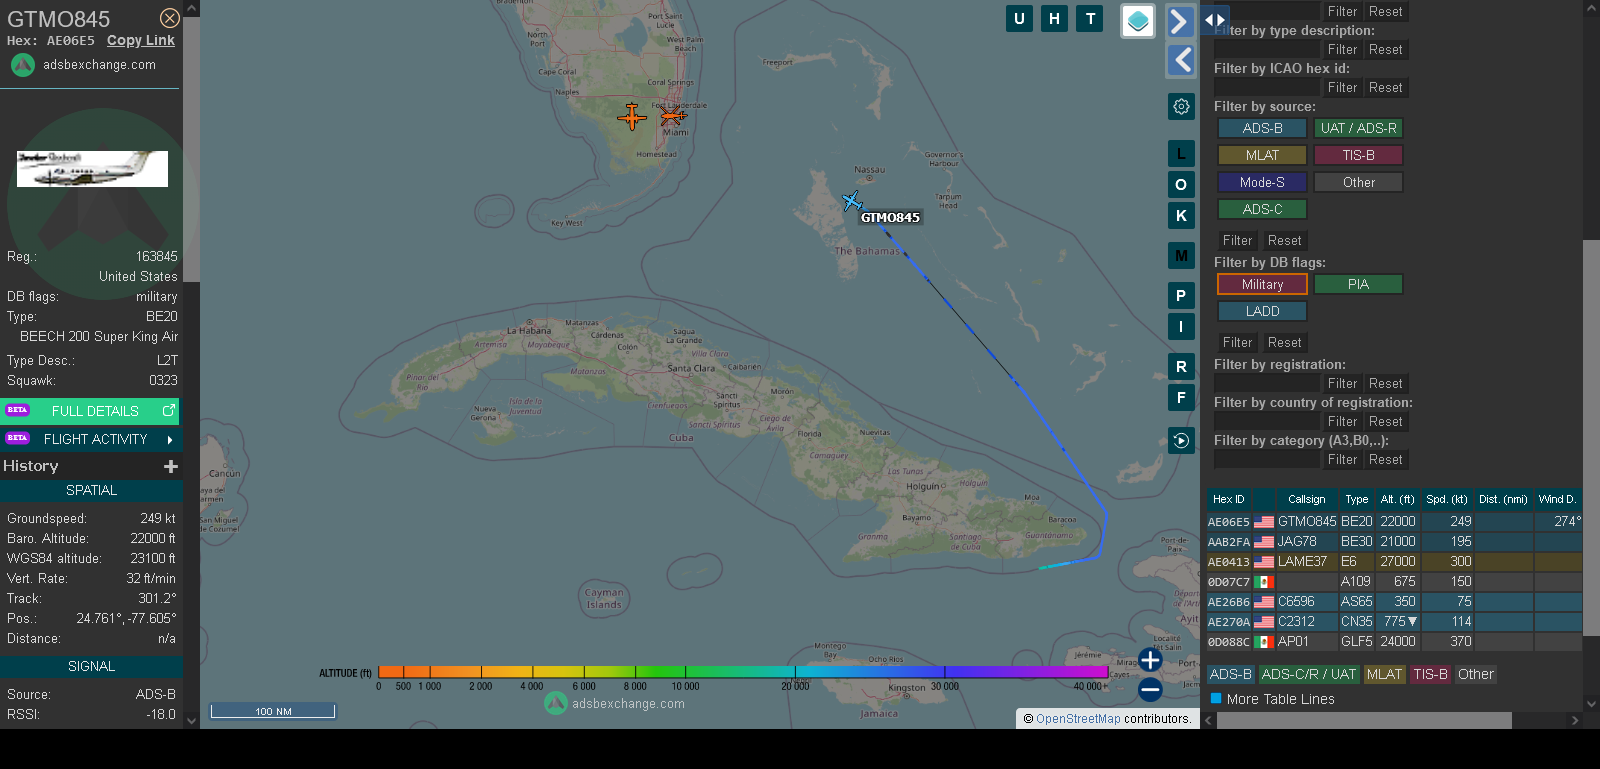Click the K map option button
The image size is (1600, 769).
1181,216
